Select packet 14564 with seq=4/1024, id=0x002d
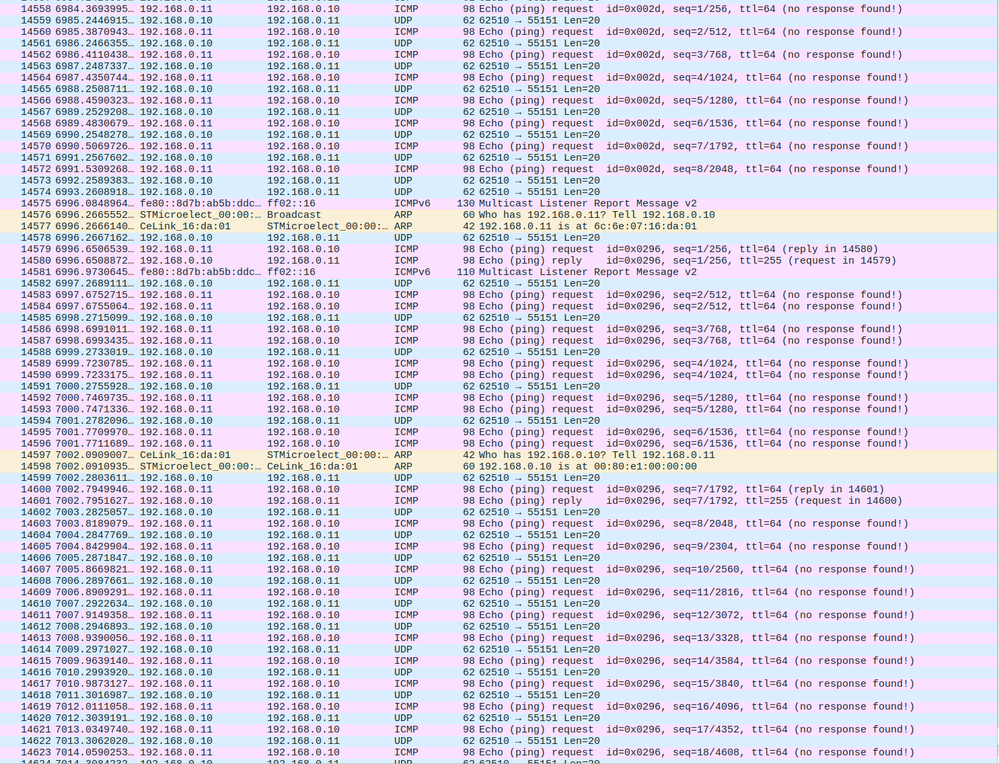 point(499,78)
